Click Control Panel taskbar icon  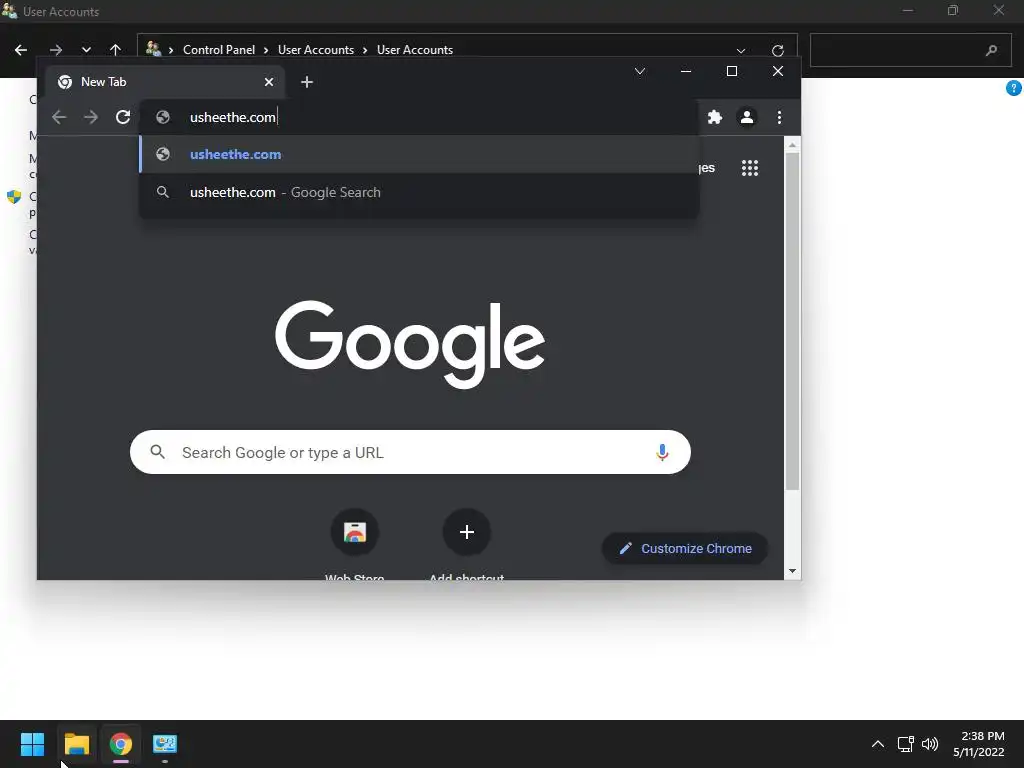click(x=165, y=744)
